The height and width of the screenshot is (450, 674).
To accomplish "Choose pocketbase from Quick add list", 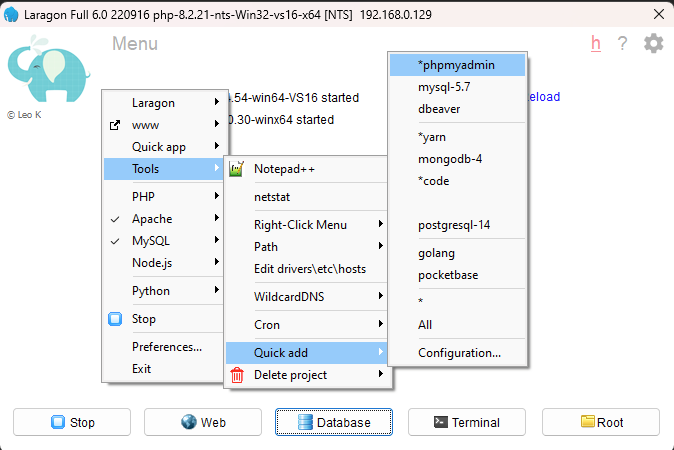I will (x=448, y=275).
